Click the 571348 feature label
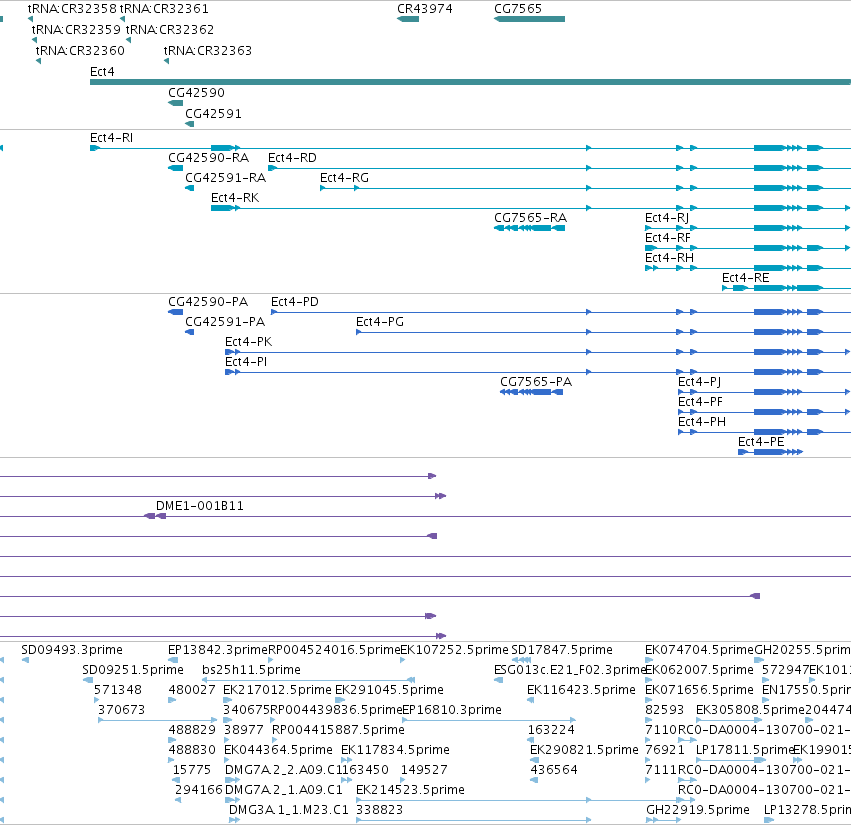 [x=118, y=690]
